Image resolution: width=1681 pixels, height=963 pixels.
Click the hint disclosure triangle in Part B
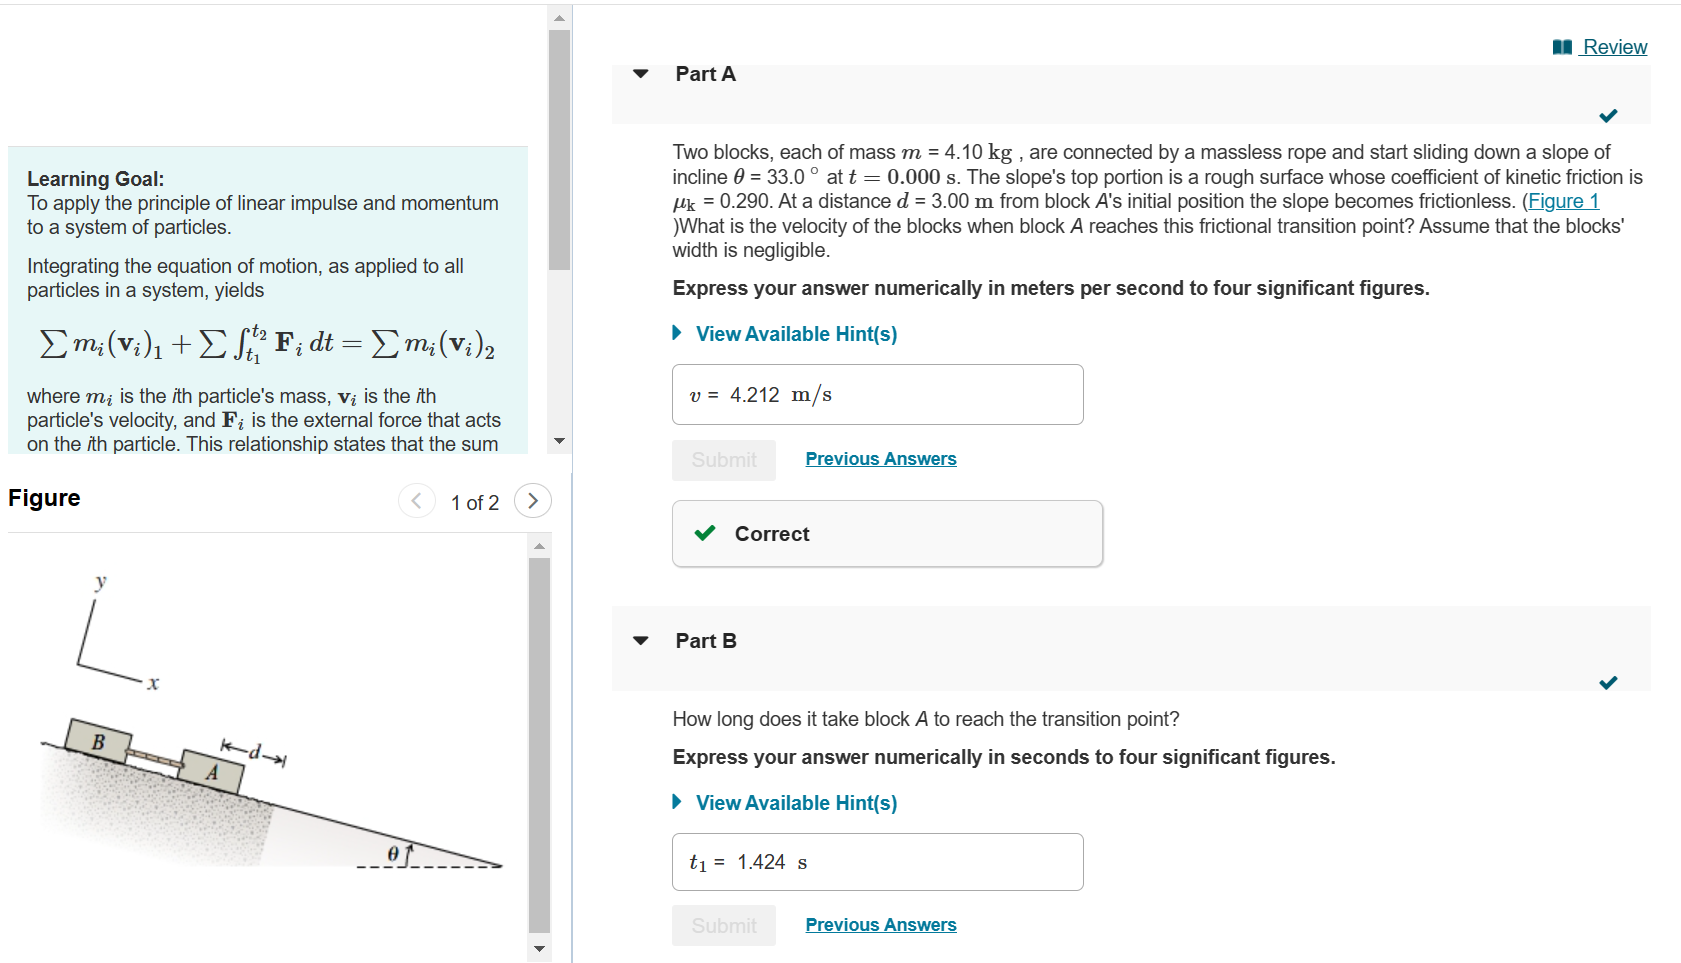(676, 801)
